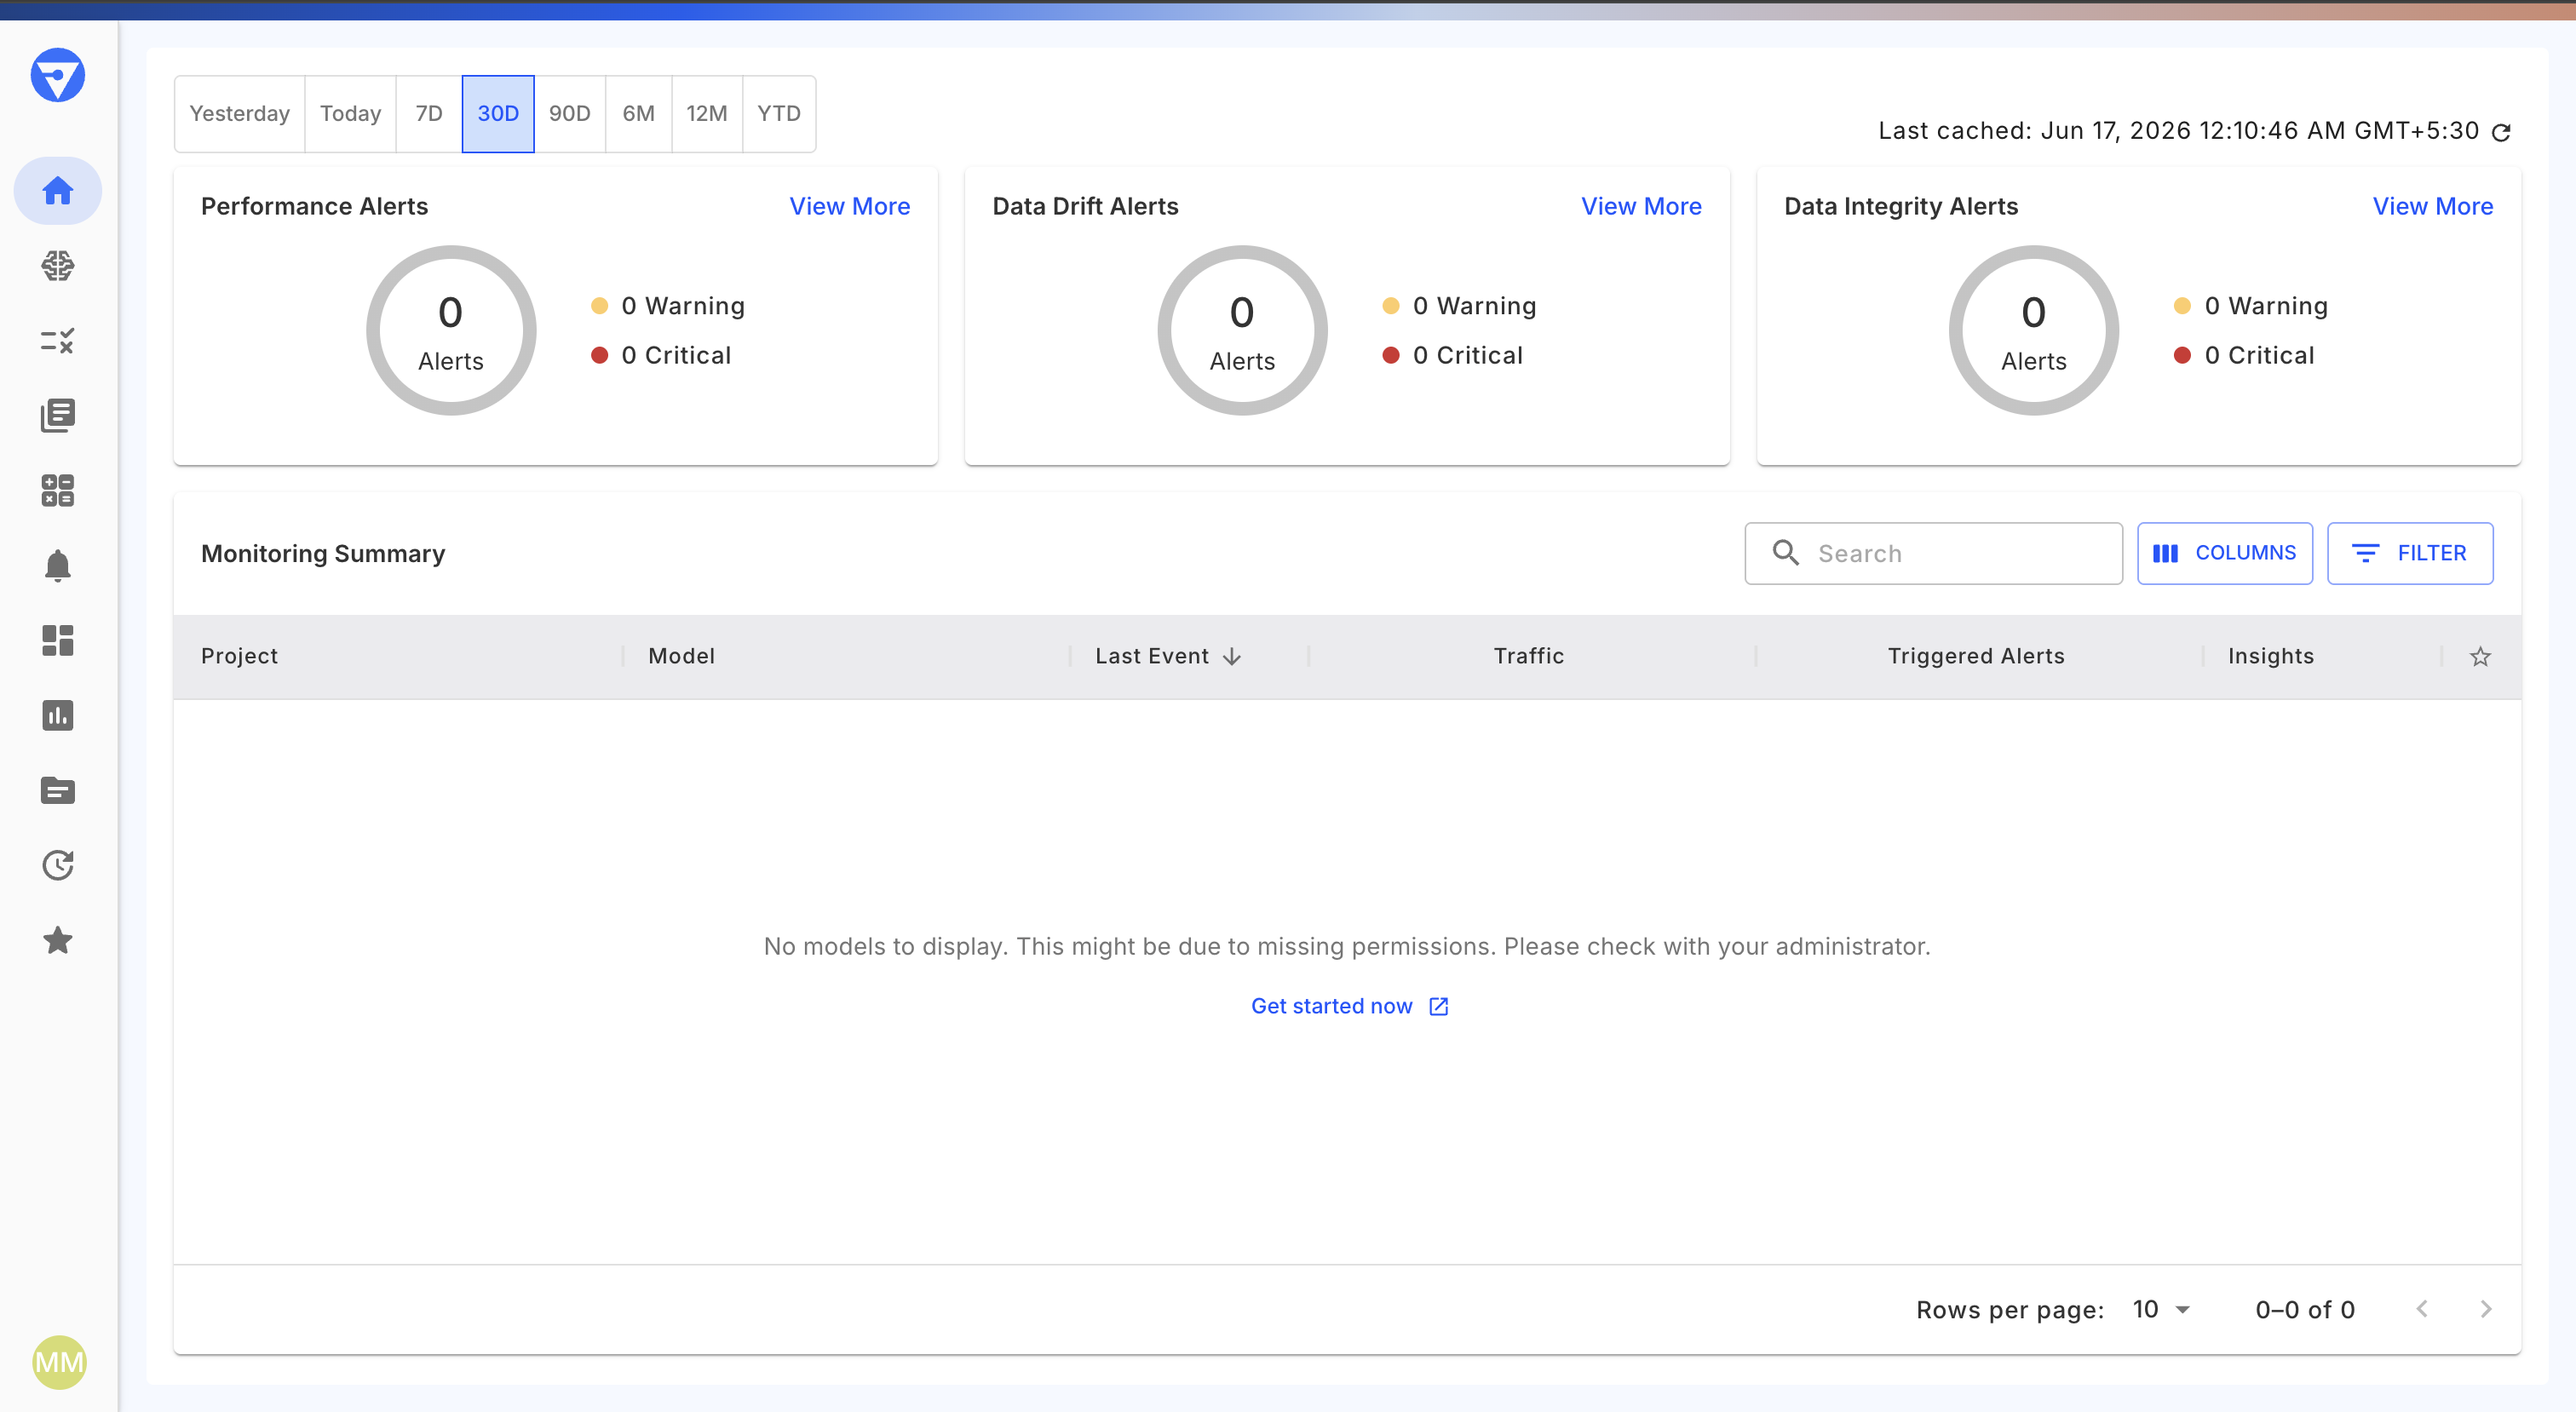2576x1412 pixels.
Task: Click the Project column header
Action: (239, 656)
